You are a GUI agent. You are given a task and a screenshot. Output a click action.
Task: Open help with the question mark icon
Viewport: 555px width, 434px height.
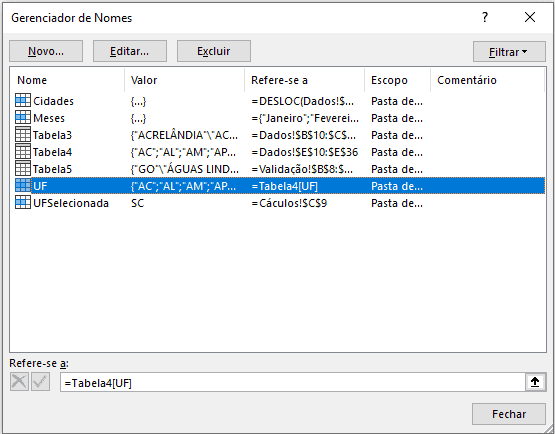(x=485, y=17)
